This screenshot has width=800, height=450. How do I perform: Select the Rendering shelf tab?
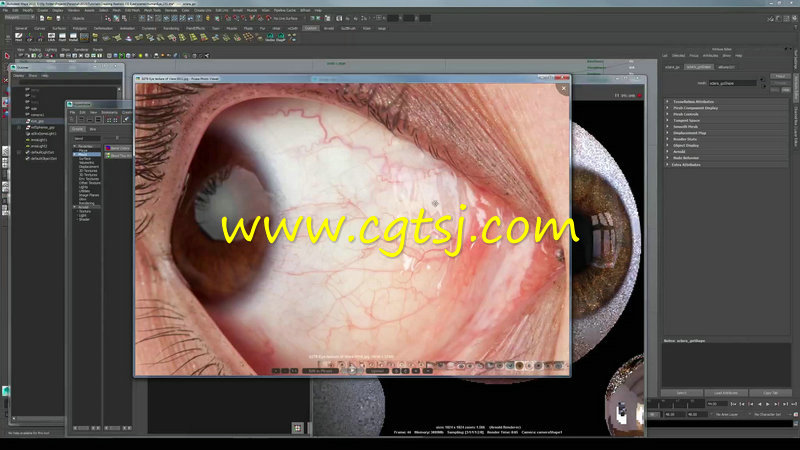[171, 29]
